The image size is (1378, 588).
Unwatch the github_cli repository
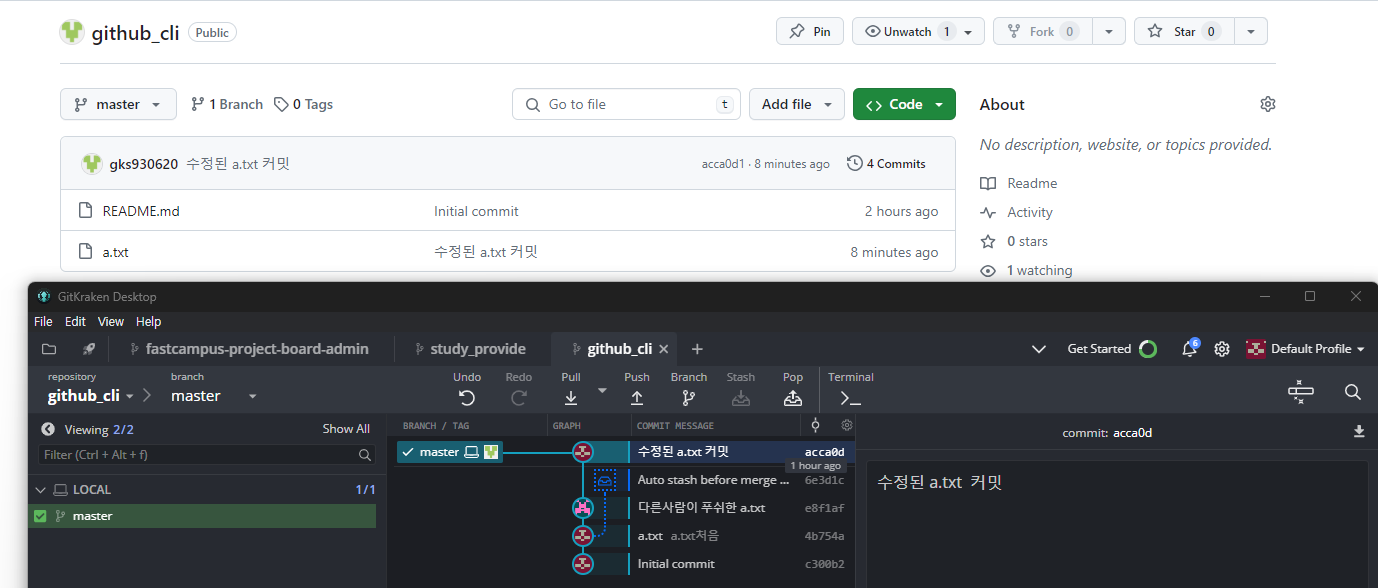click(918, 31)
